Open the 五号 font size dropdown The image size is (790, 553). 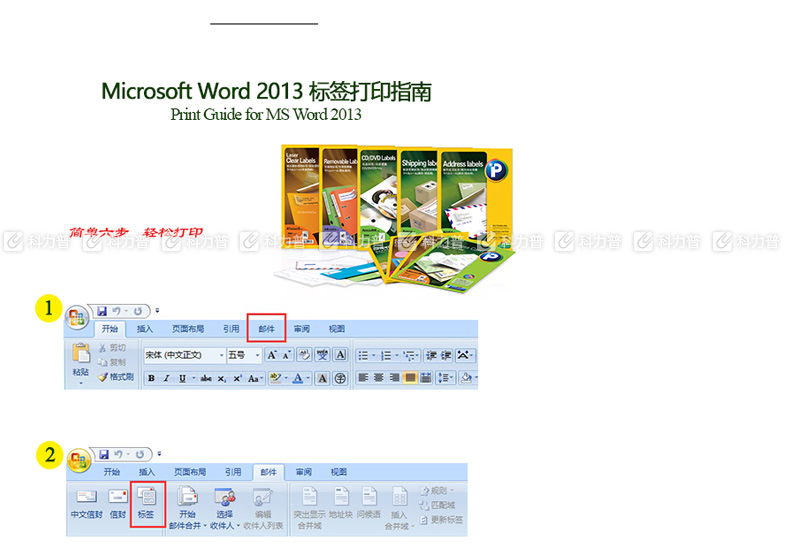[x=257, y=356]
